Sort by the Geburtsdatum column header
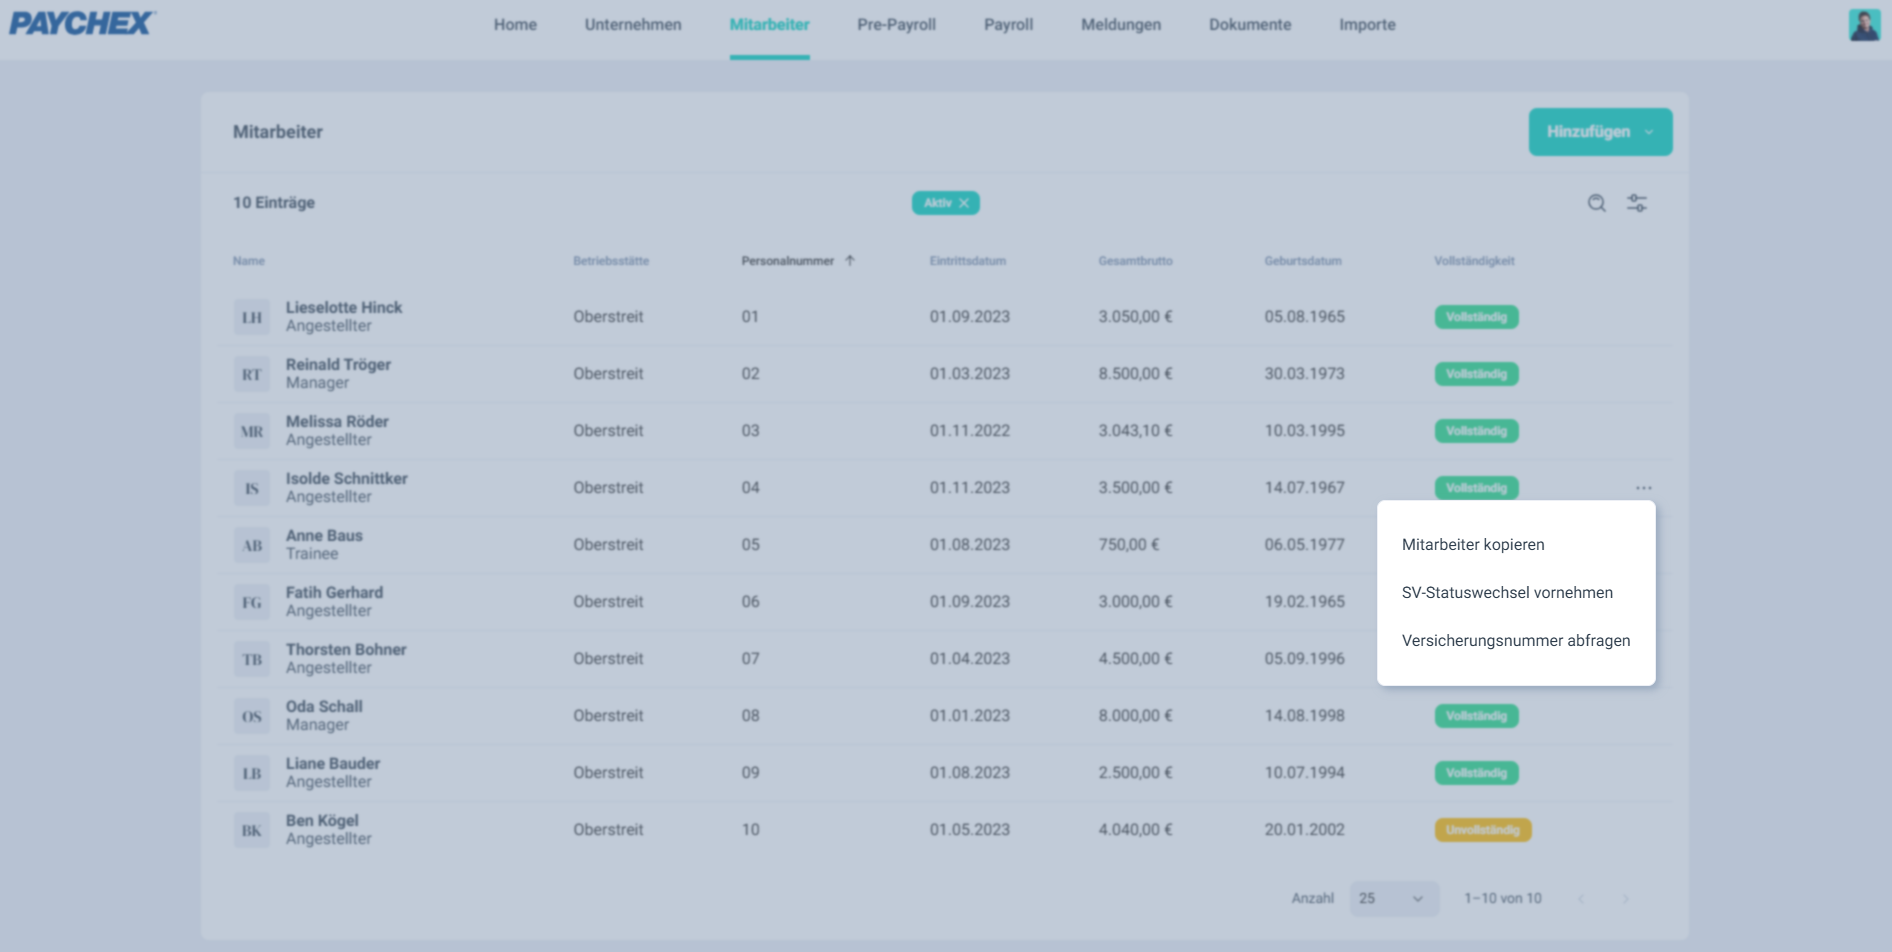This screenshot has height=952, width=1892. click(1303, 261)
